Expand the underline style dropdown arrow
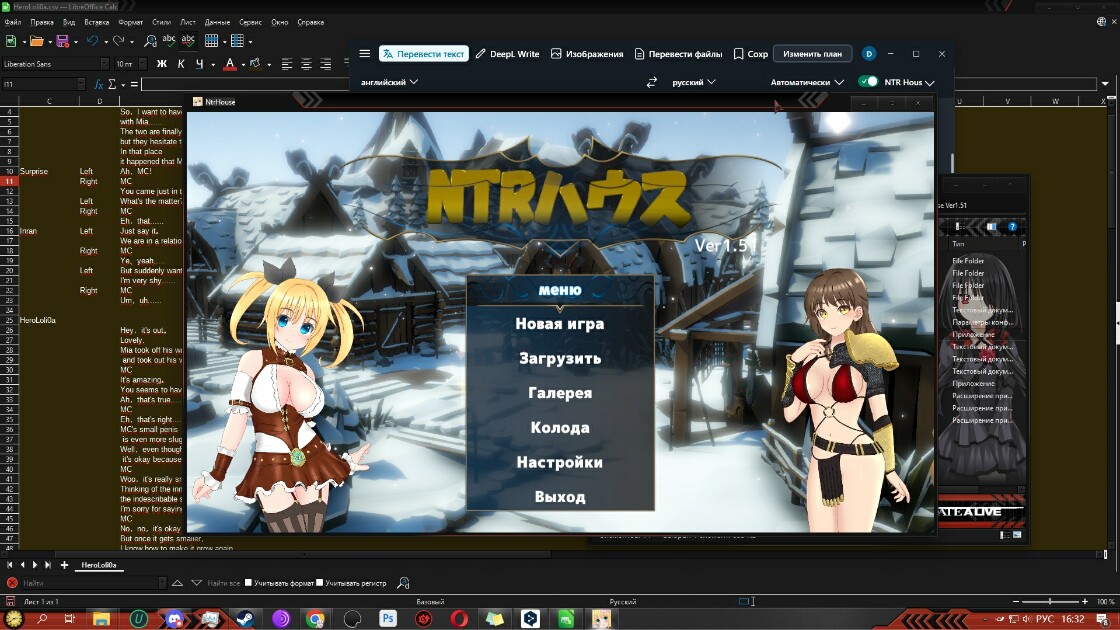The height and width of the screenshot is (630, 1120). pyautogui.click(x=212, y=64)
